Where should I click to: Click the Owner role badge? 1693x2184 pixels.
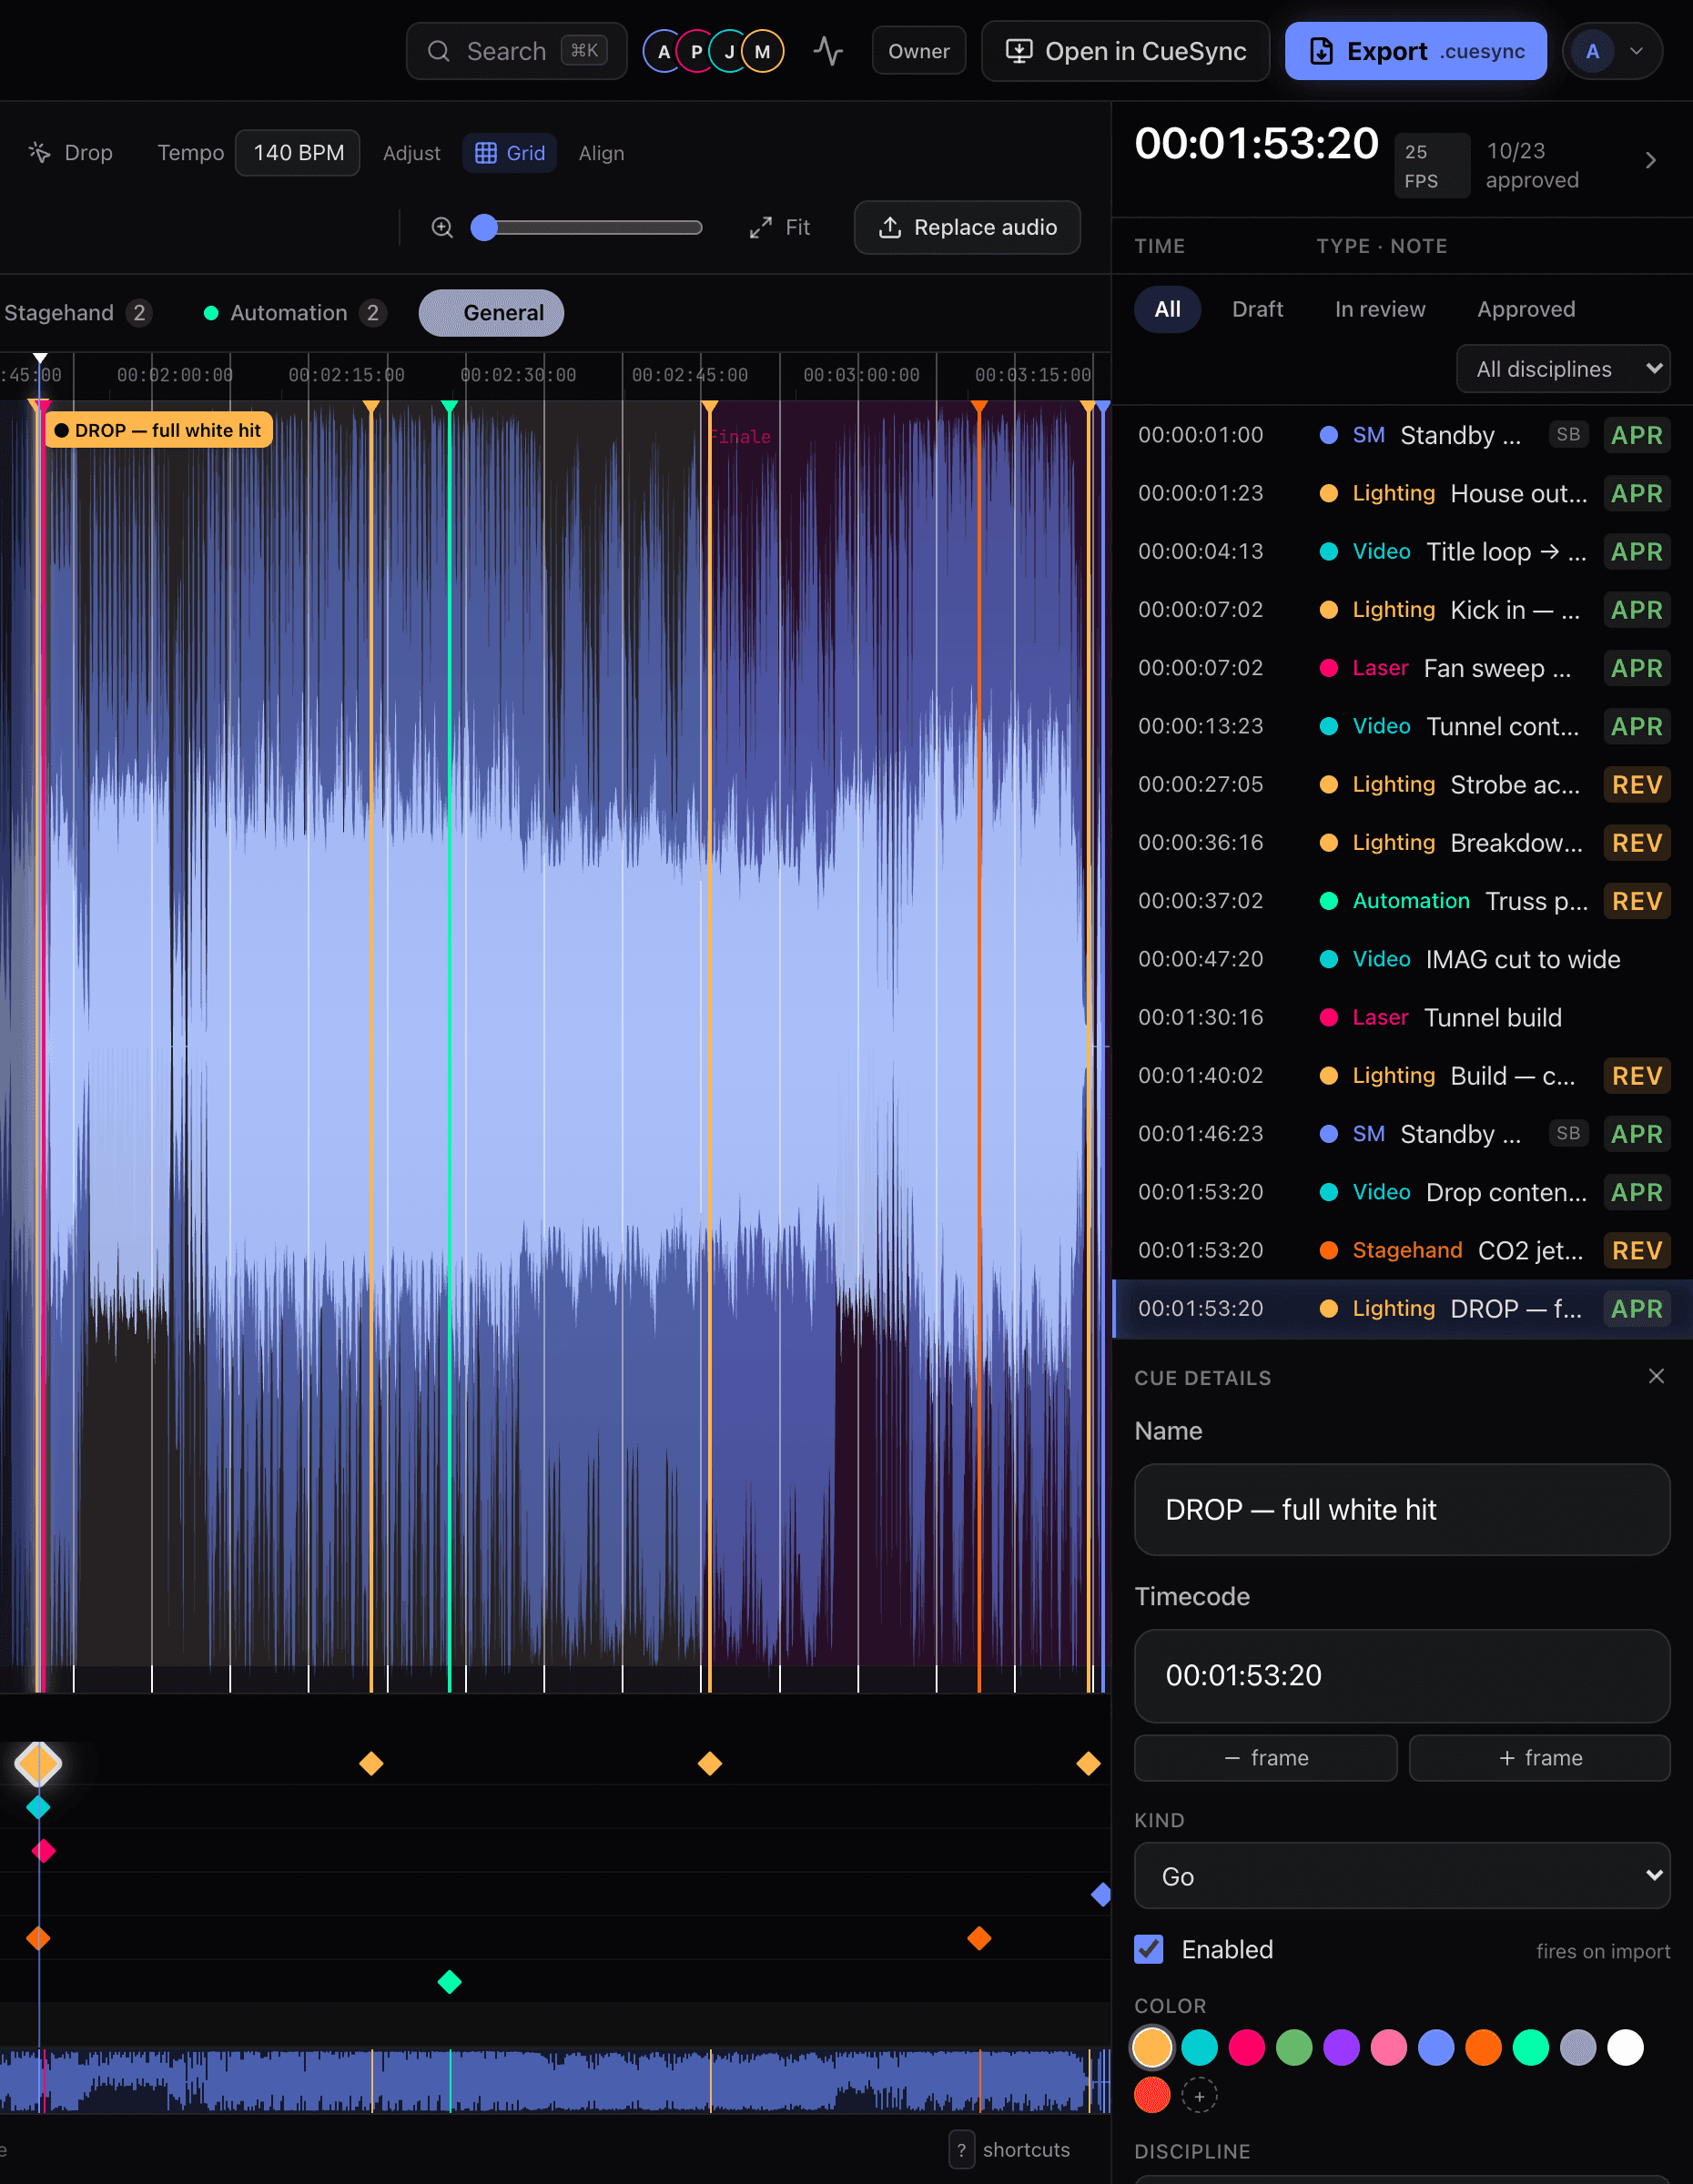[x=918, y=51]
